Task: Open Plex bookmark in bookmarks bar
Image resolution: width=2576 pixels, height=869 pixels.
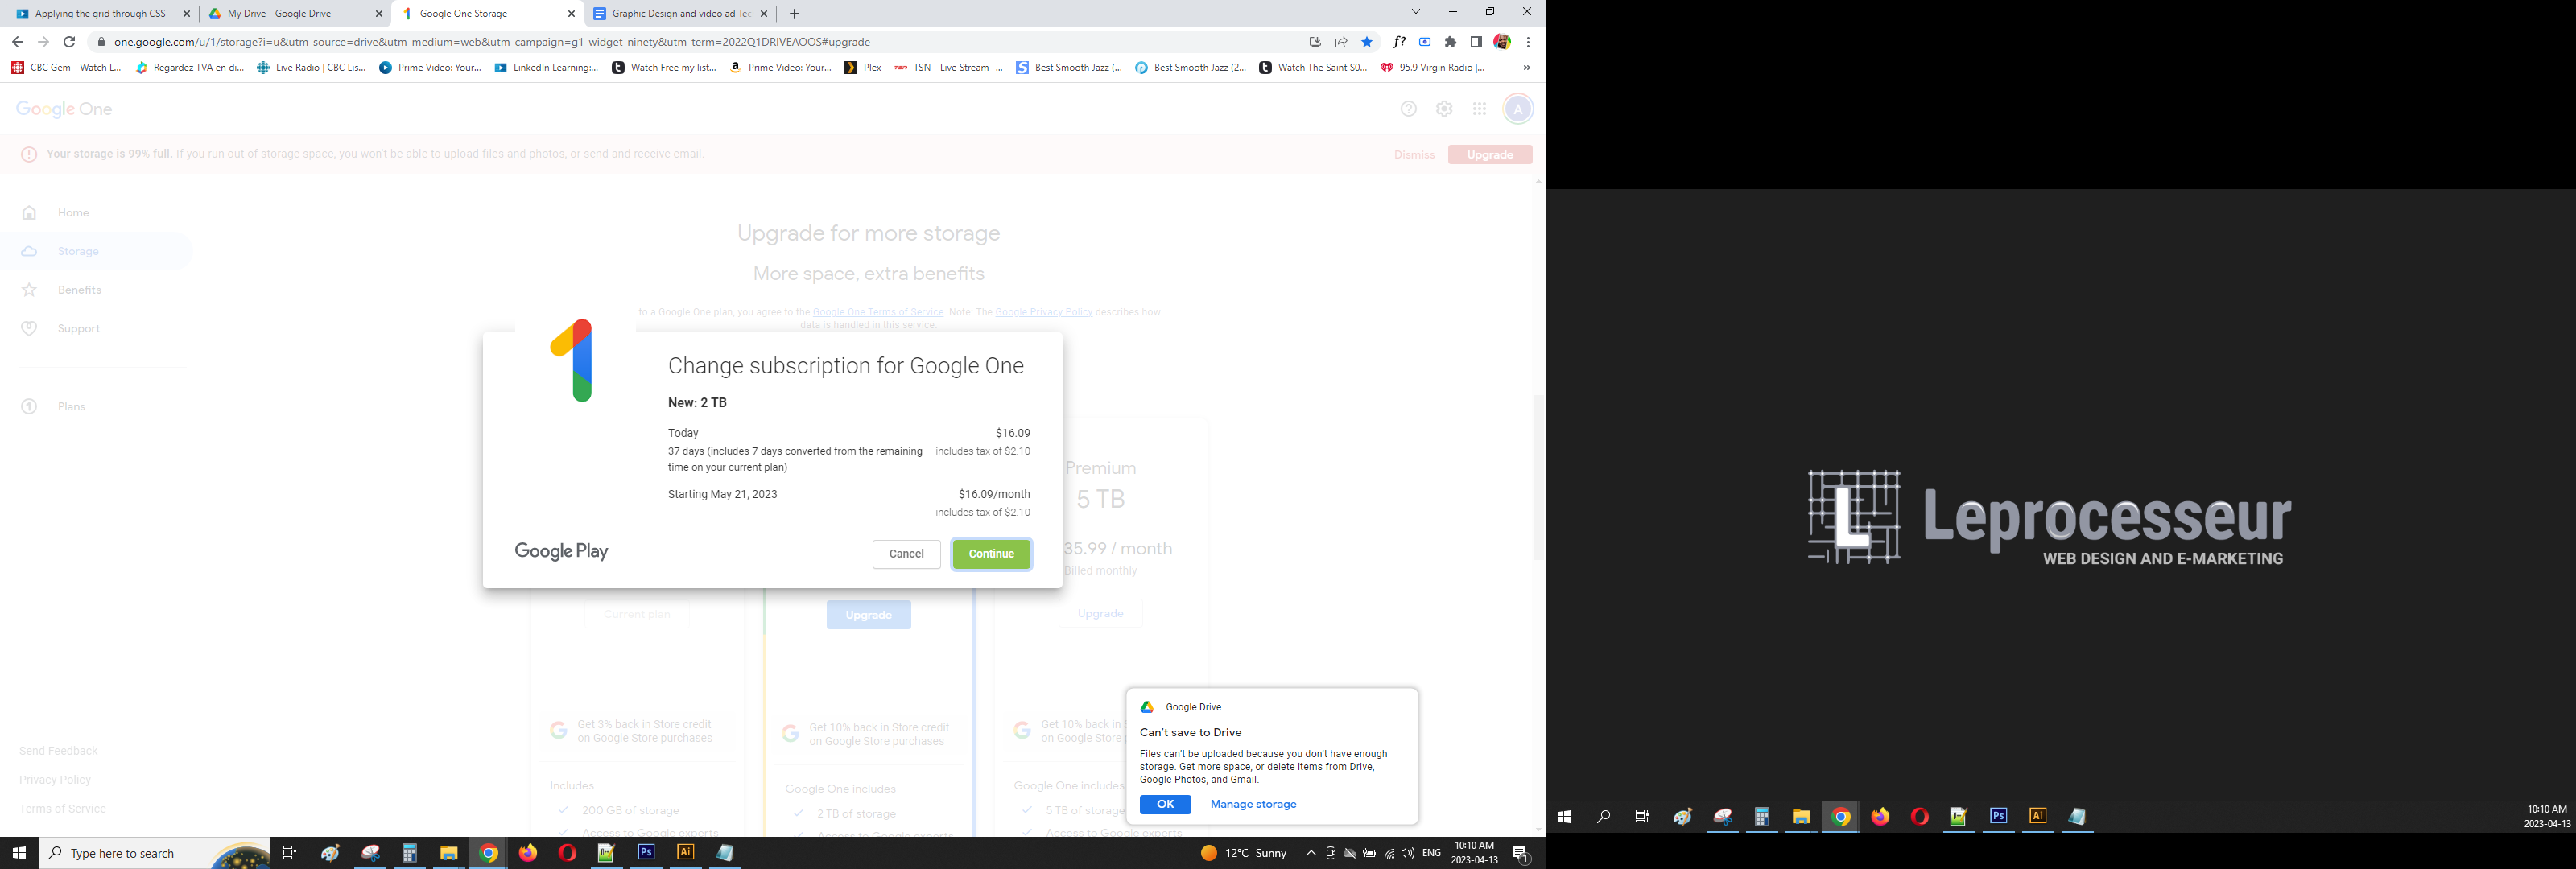Action: tap(864, 68)
